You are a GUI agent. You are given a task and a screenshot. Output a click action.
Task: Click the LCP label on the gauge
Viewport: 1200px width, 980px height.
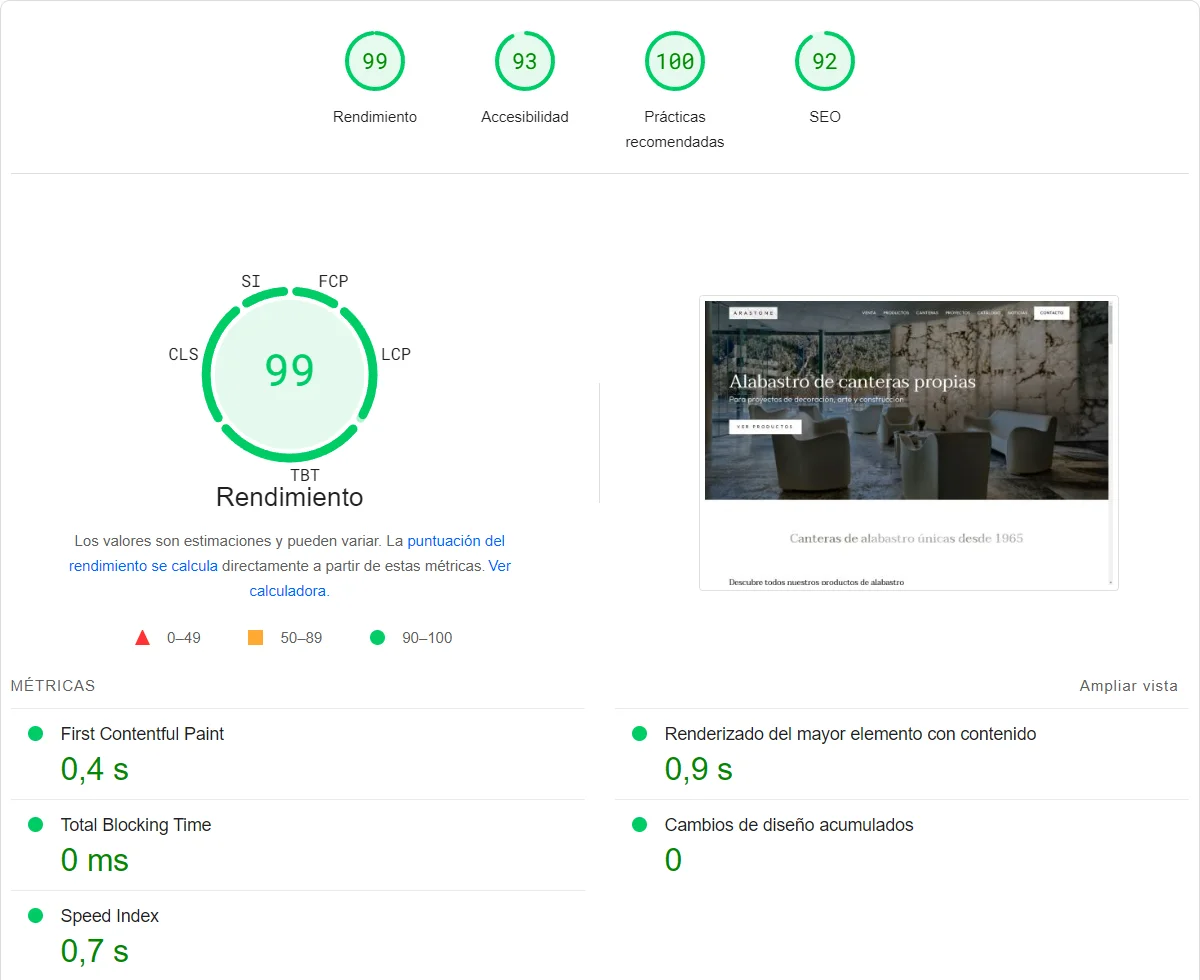[x=396, y=354]
